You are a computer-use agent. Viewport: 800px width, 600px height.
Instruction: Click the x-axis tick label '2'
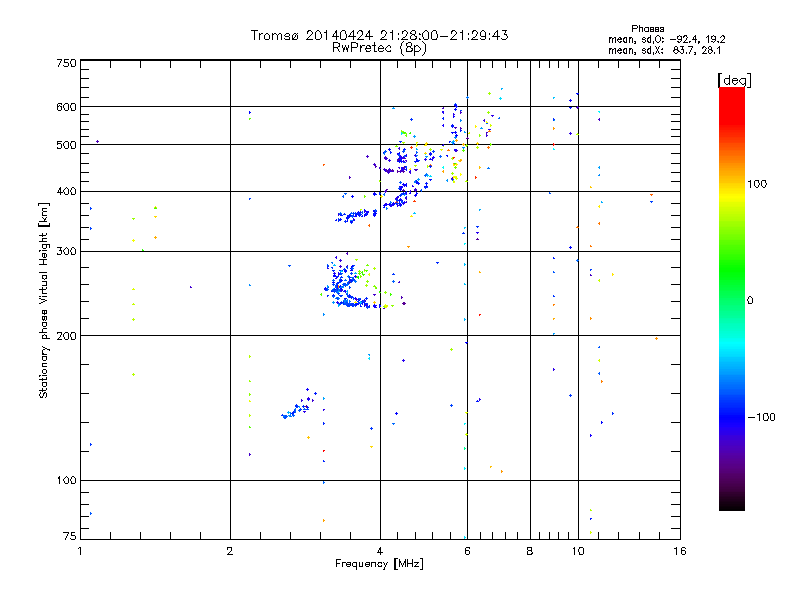[230, 551]
